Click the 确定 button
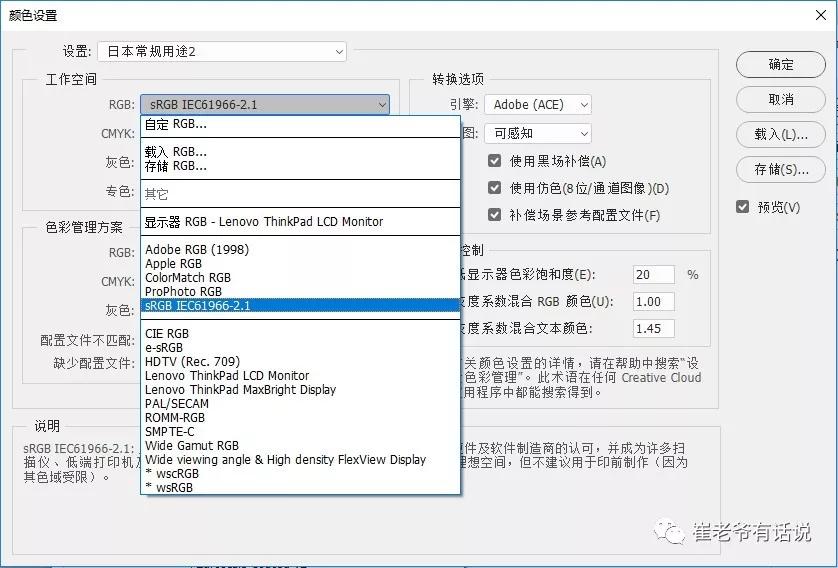838x568 pixels. [780, 64]
